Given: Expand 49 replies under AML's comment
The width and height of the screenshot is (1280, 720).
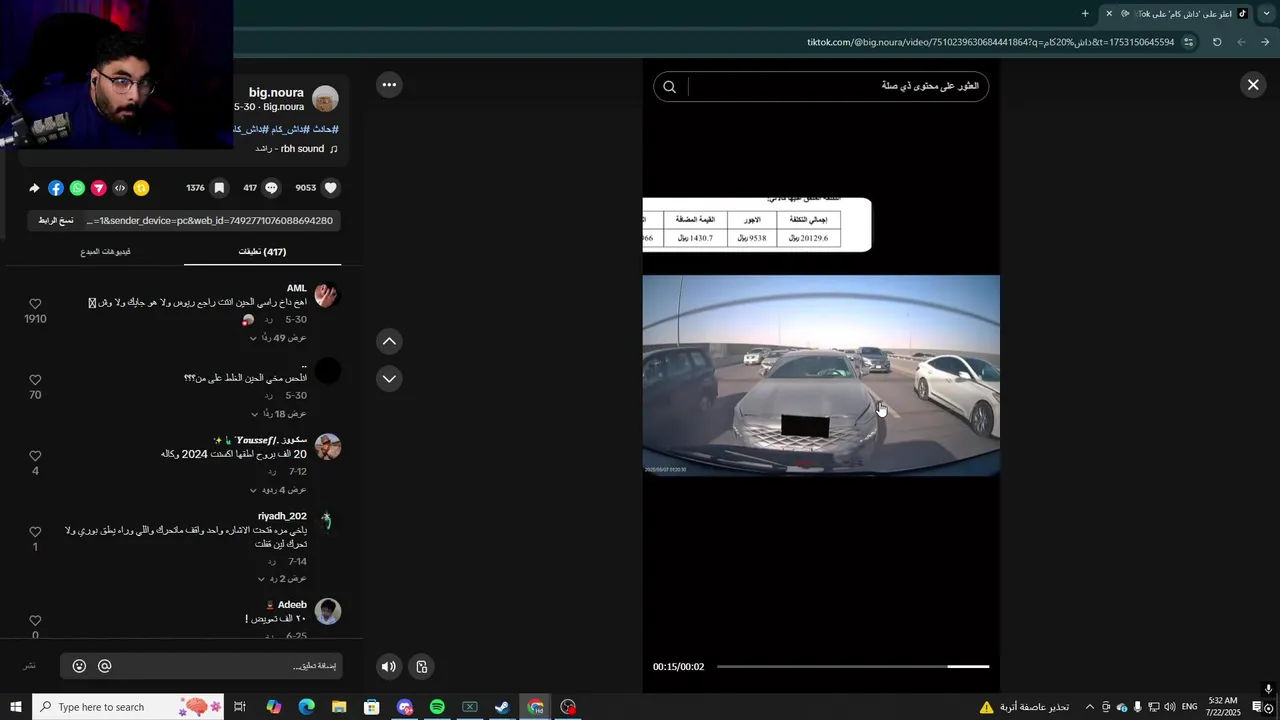Looking at the screenshot, I should click(278, 338).
